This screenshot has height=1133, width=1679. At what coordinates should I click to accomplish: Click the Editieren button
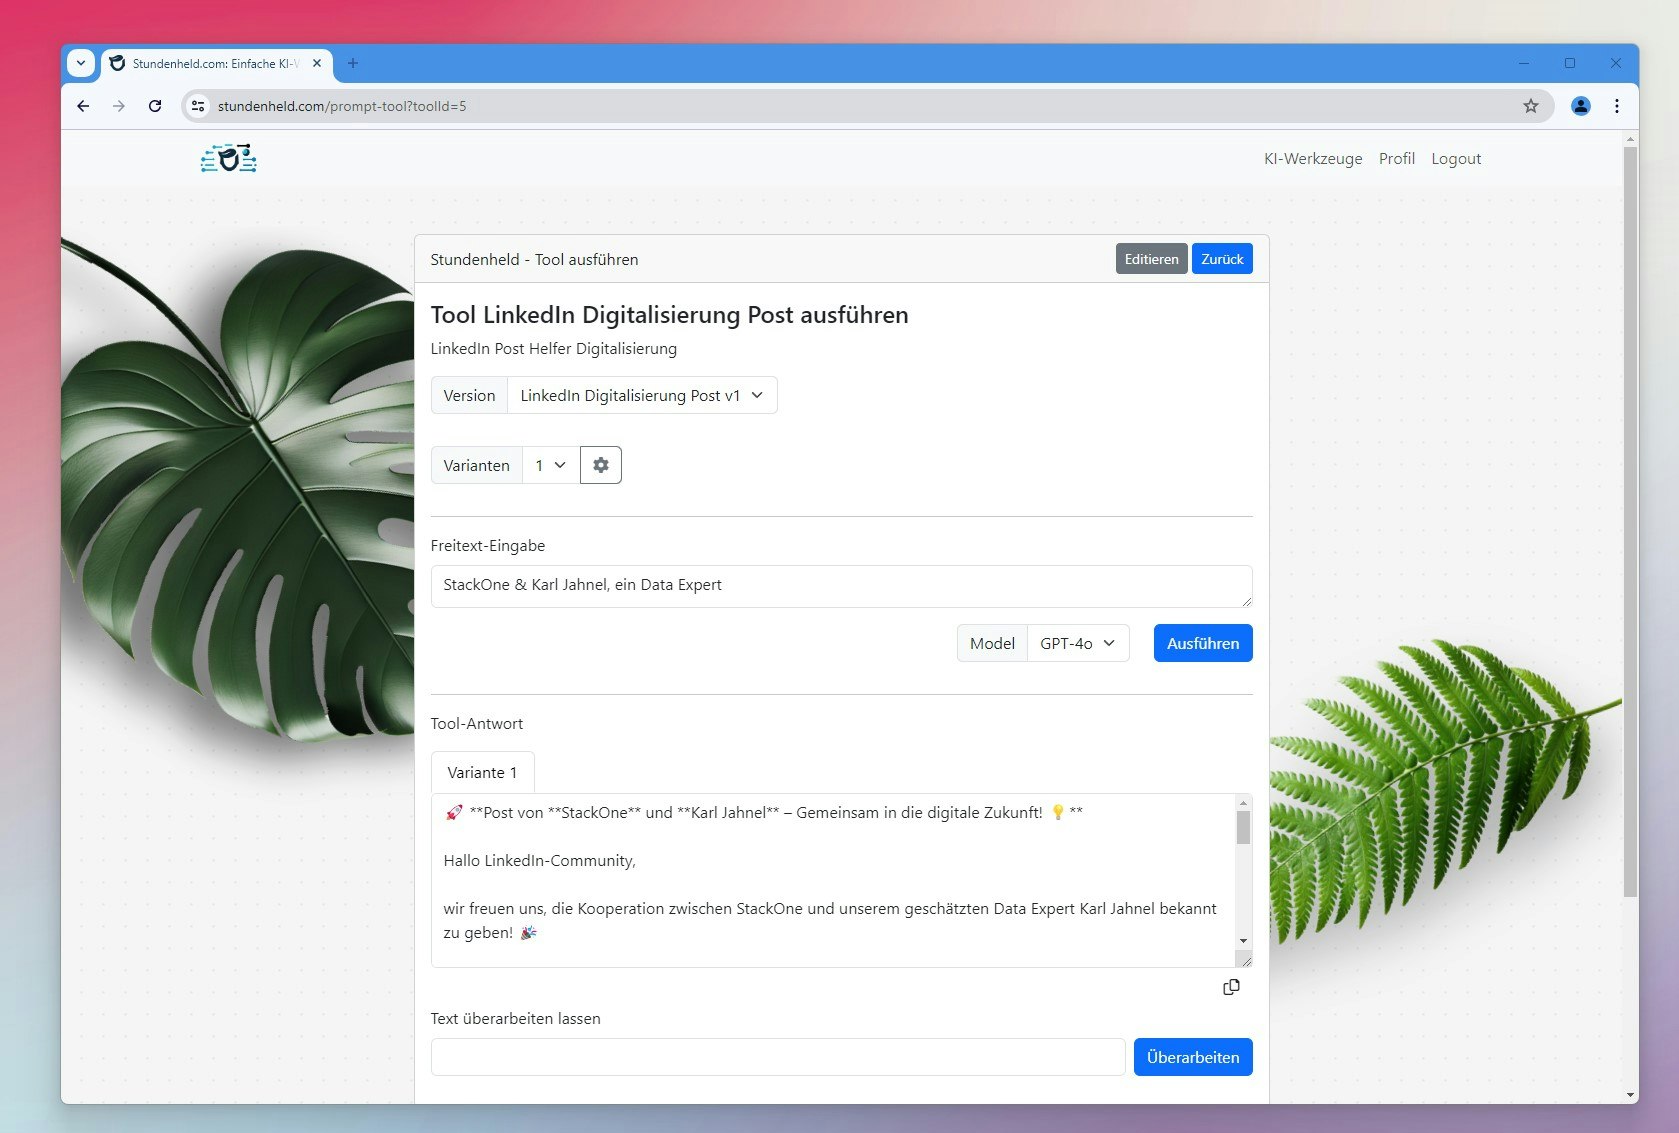1151,259
